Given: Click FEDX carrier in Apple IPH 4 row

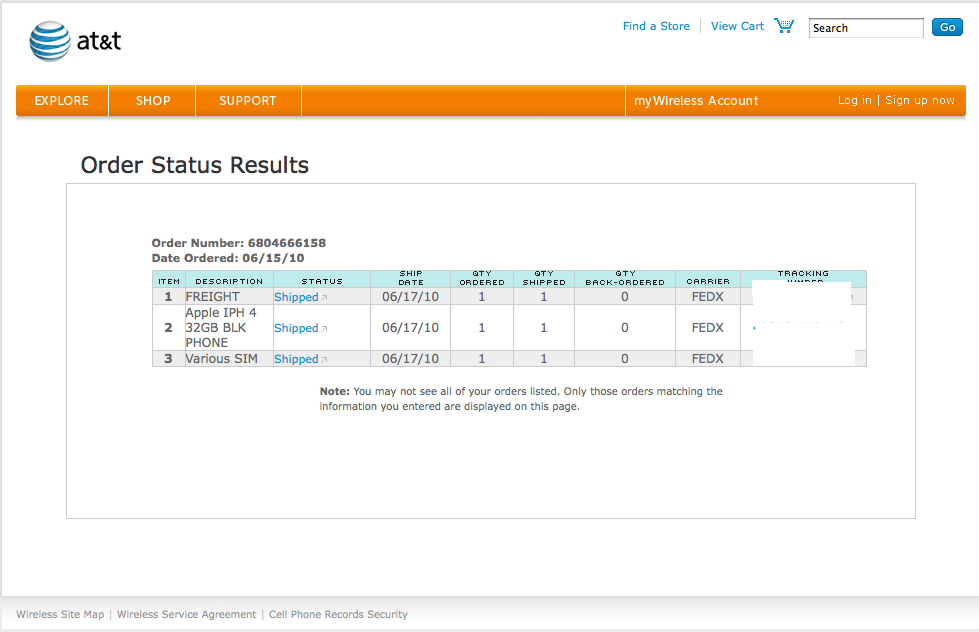Looking at the screenshot, I should (707, 328).
